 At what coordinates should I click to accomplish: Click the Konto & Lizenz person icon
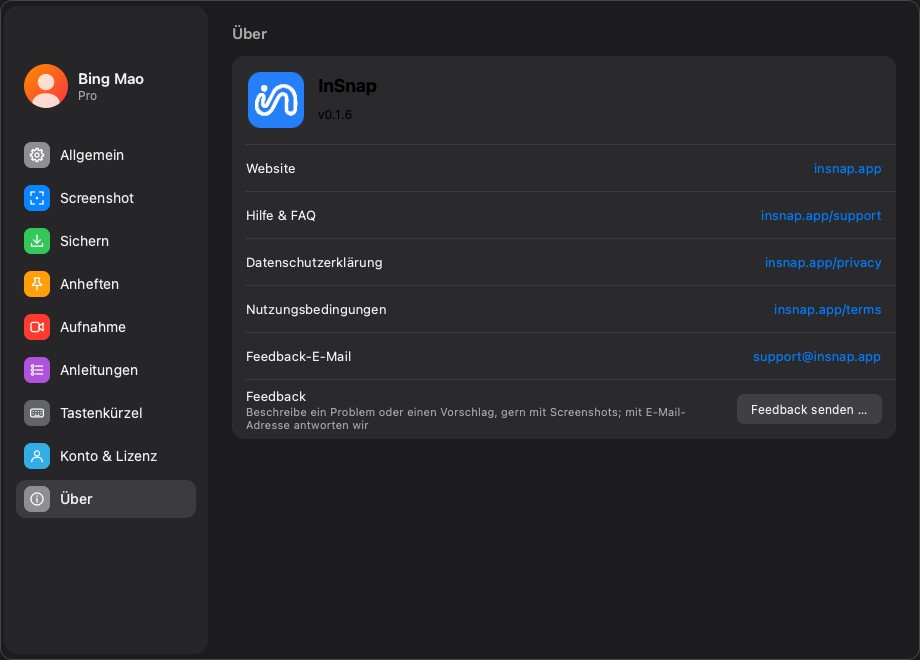(37, 456)
